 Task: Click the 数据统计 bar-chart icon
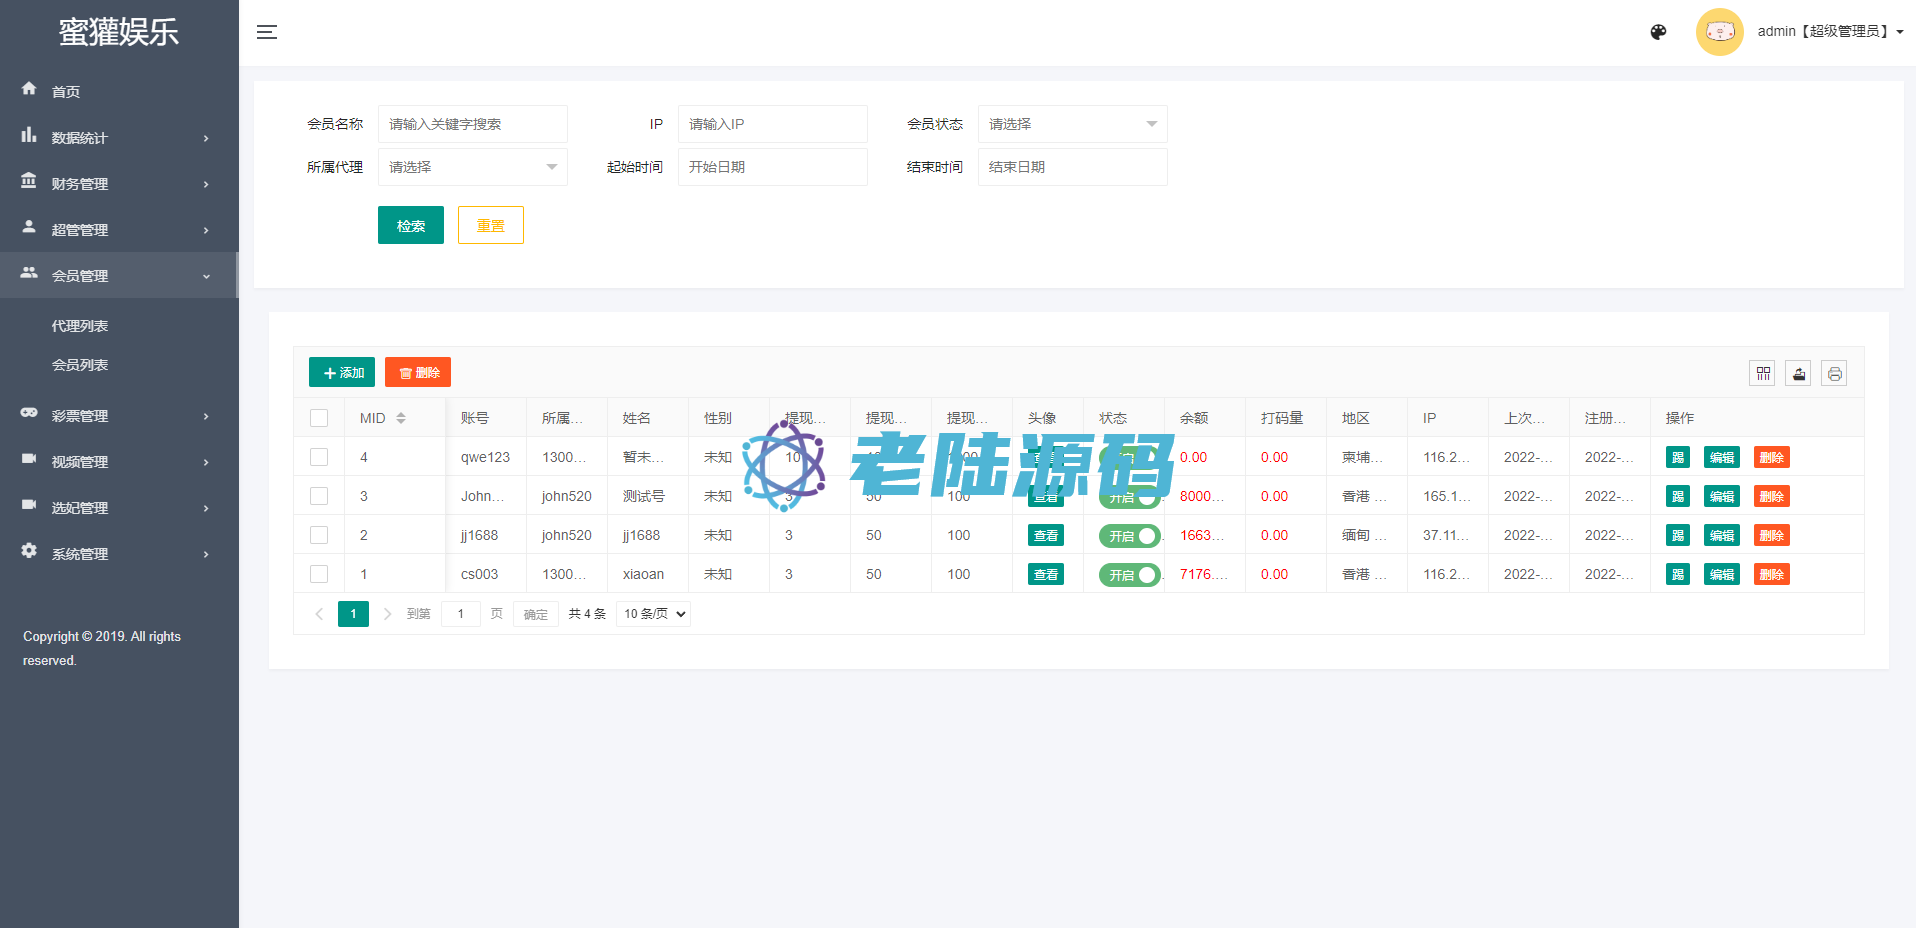[x=29, y=135]
